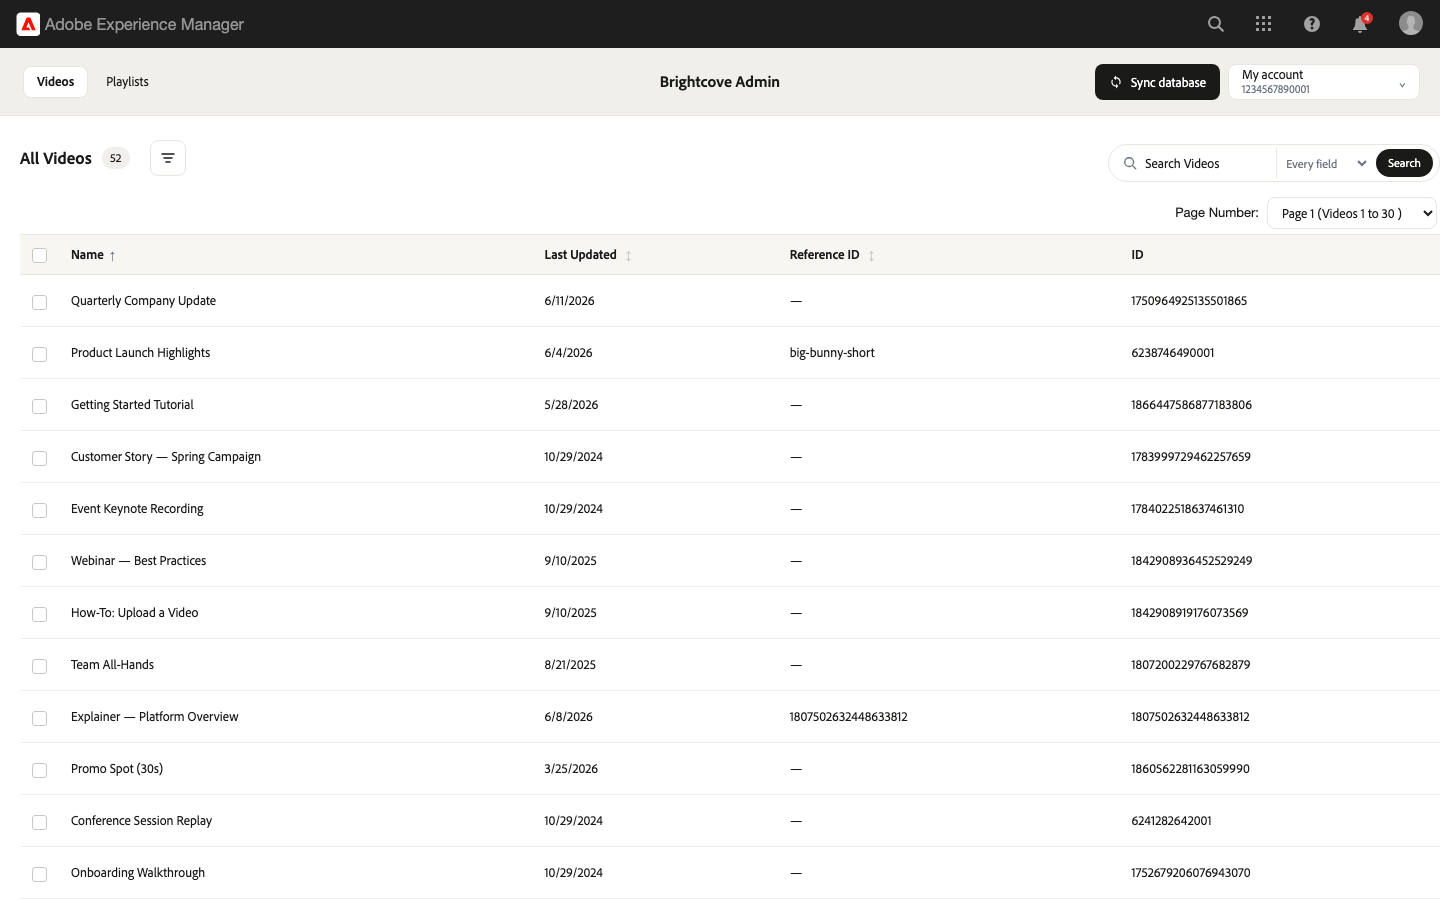Click the Onboarding Walkthrough name
The height and width of the screenshot is (900, 1440).
click(x=138, y=873)
